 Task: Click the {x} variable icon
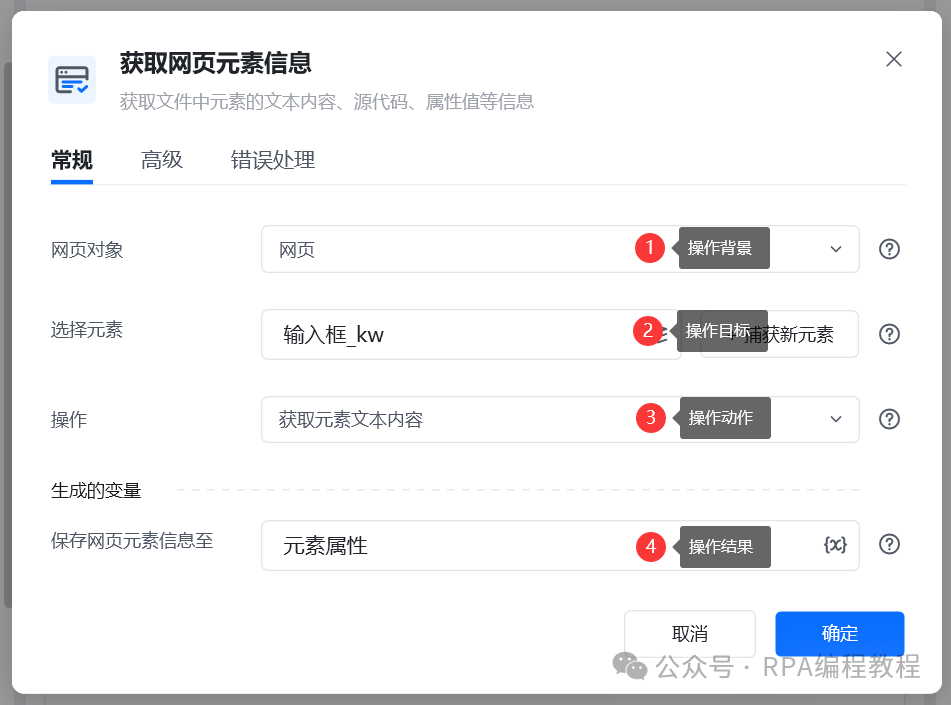(835, 544)
